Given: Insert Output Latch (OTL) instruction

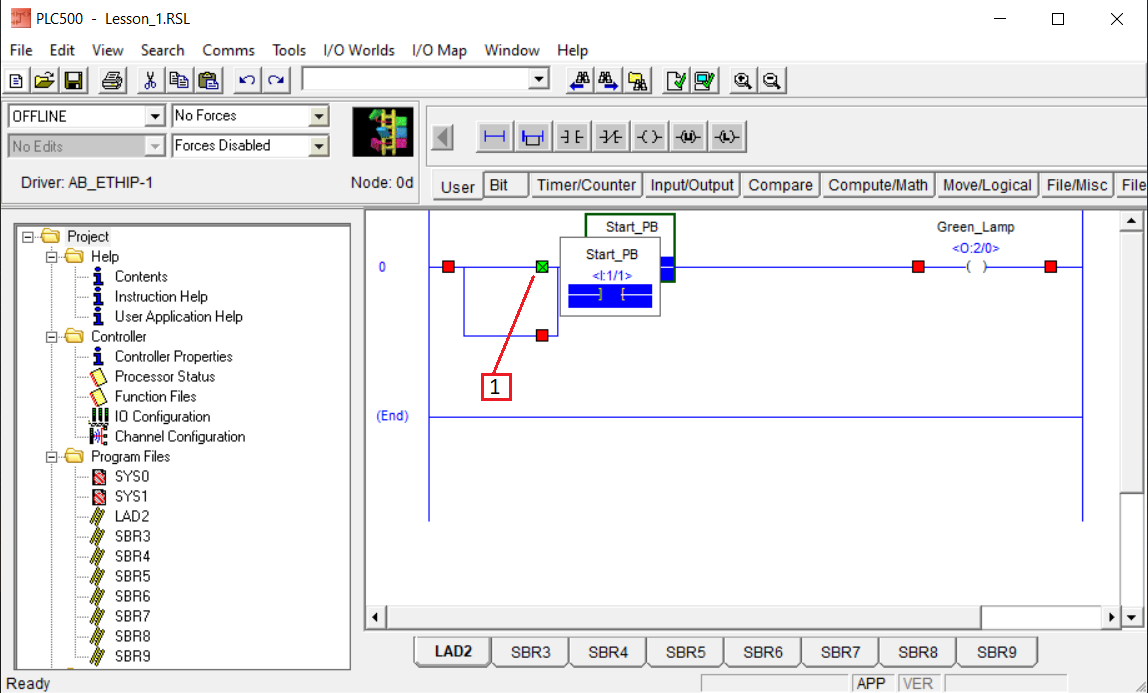Looking at the screenshot, I should click(x=726, y=137).
